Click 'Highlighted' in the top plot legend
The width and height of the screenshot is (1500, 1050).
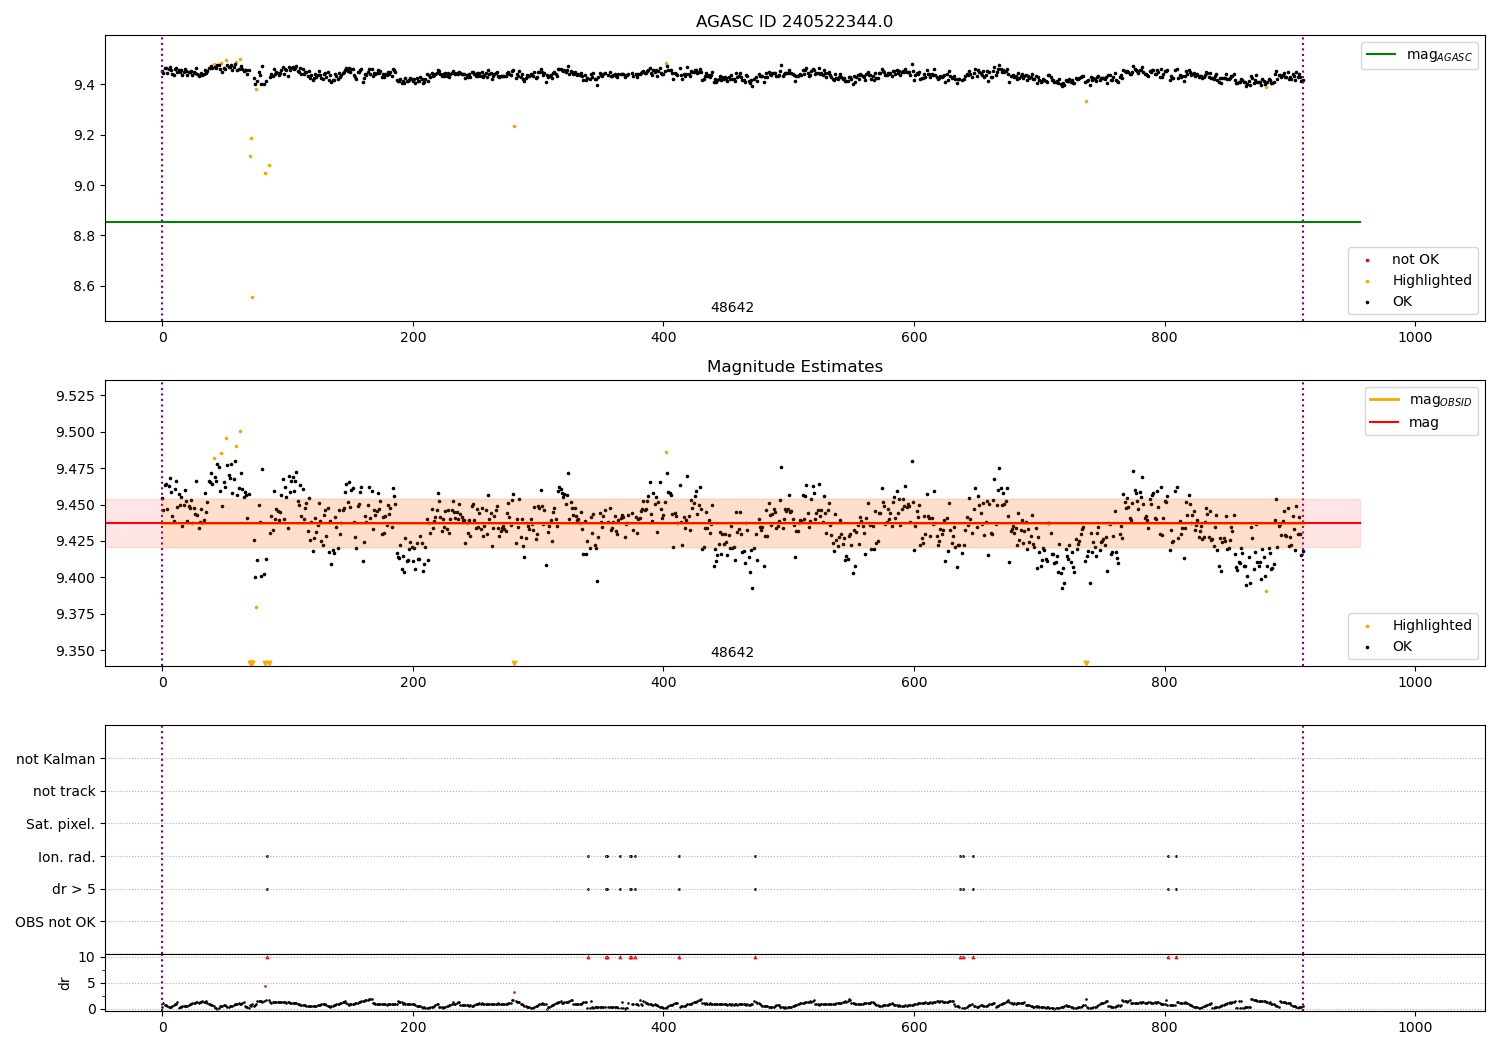pyautogui.click(x=1421, y=281)
